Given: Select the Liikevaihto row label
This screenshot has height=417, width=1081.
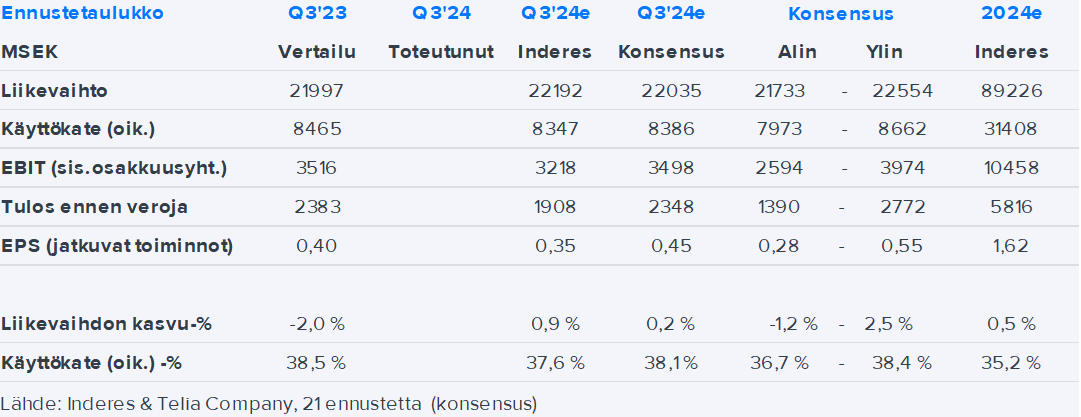Looking at the screenshot, I should [55, 91].
